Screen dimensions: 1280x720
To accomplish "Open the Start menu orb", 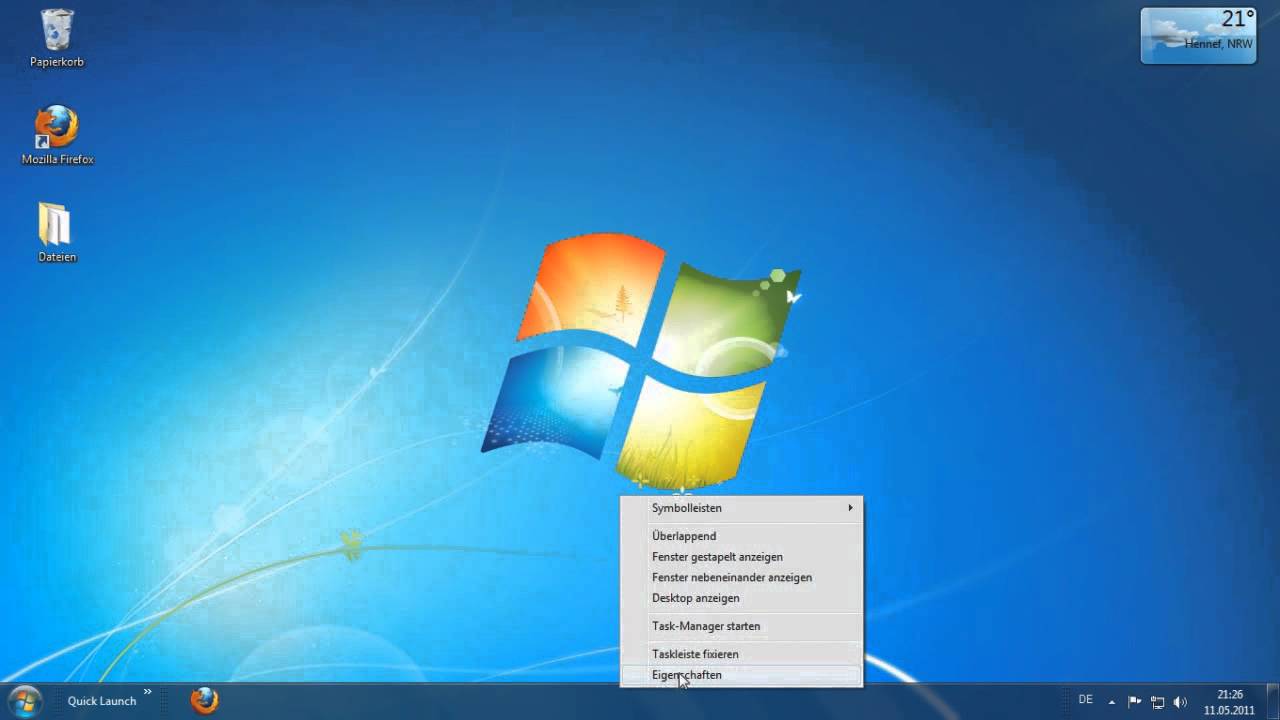I will click(x=24, y=700).
